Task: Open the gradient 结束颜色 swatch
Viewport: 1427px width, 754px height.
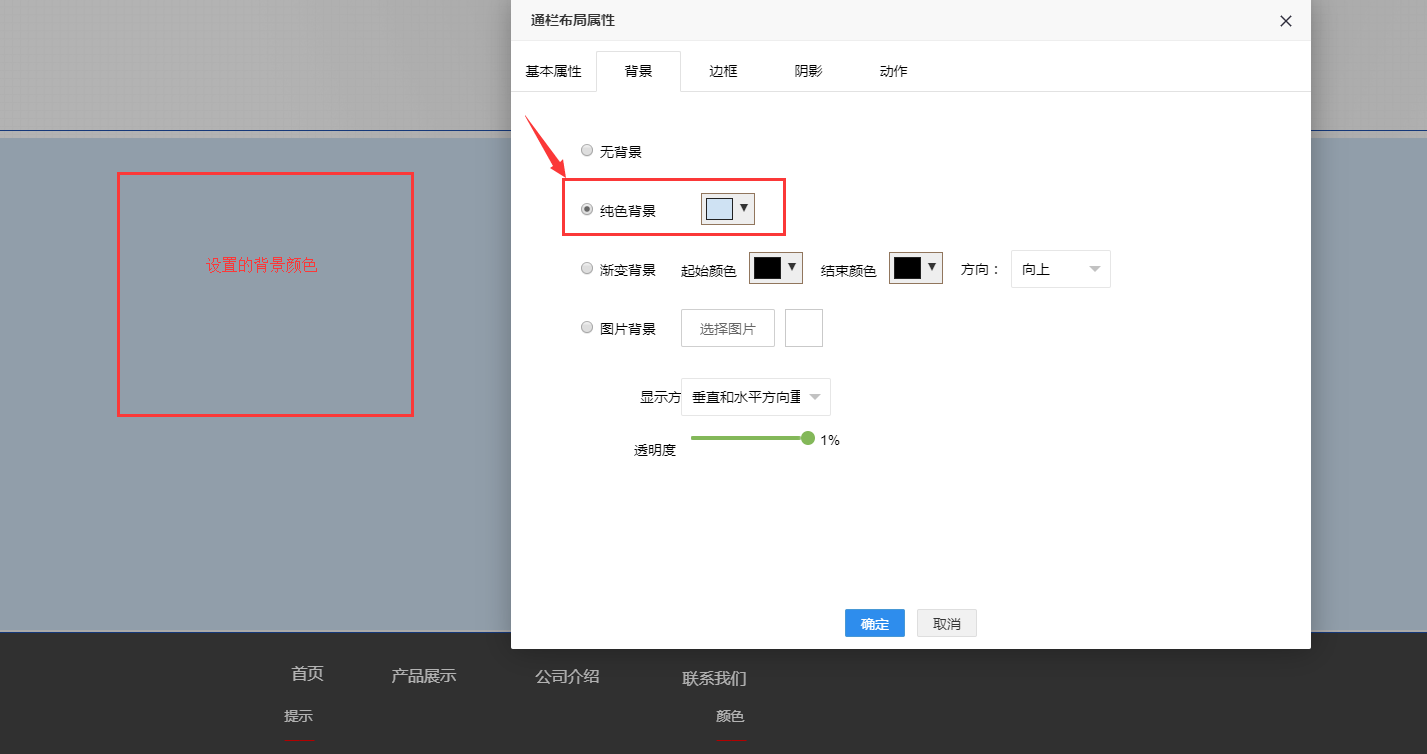Action: point(915,268)
